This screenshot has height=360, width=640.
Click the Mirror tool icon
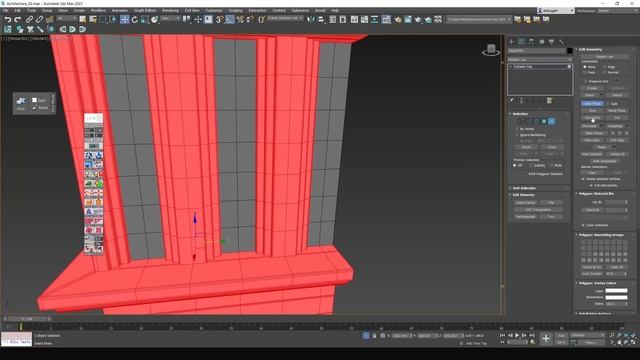tap(311, 19)
